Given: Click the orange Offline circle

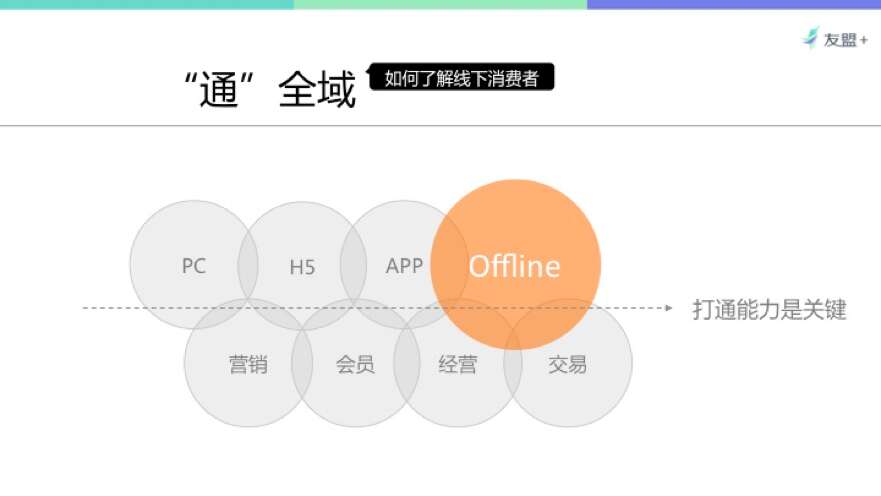Looking at the screenshot, I should point(516,265).
